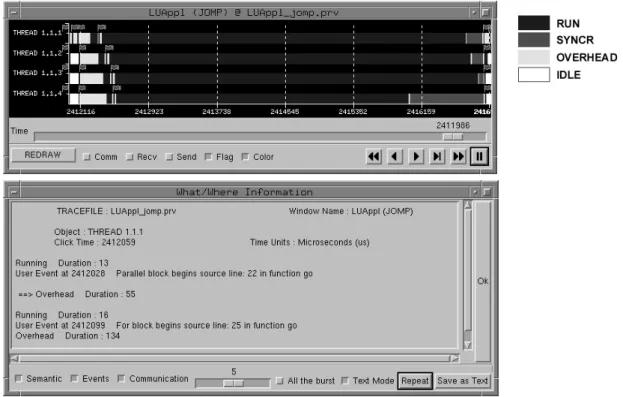Click the SYNCR segment of THREAD 1.1.4 timeline
Viewport: 623px width, 397px height.
[446, 99]
